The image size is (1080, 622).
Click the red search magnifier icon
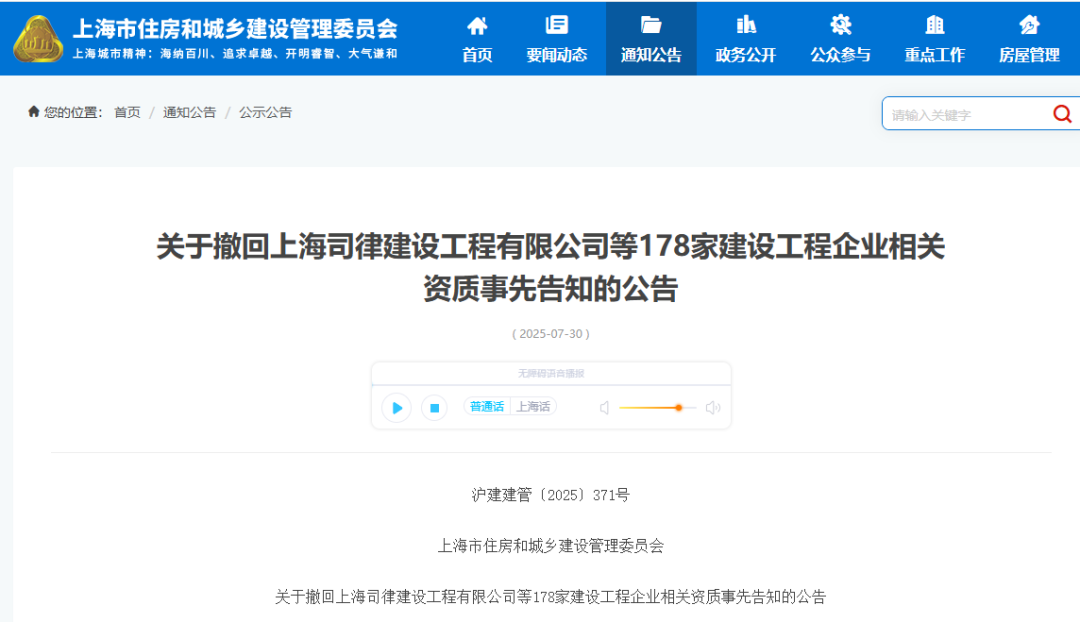tap(1062, 114)
